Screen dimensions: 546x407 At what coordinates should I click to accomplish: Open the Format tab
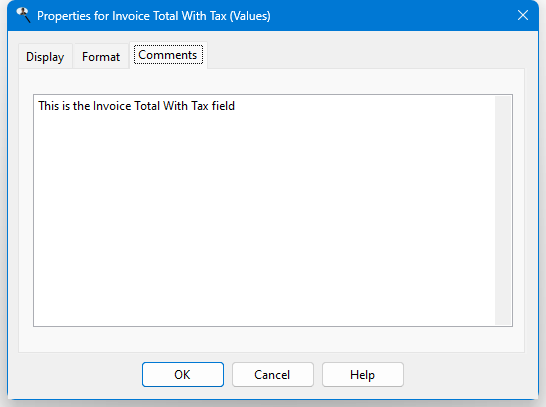[101, 56]
